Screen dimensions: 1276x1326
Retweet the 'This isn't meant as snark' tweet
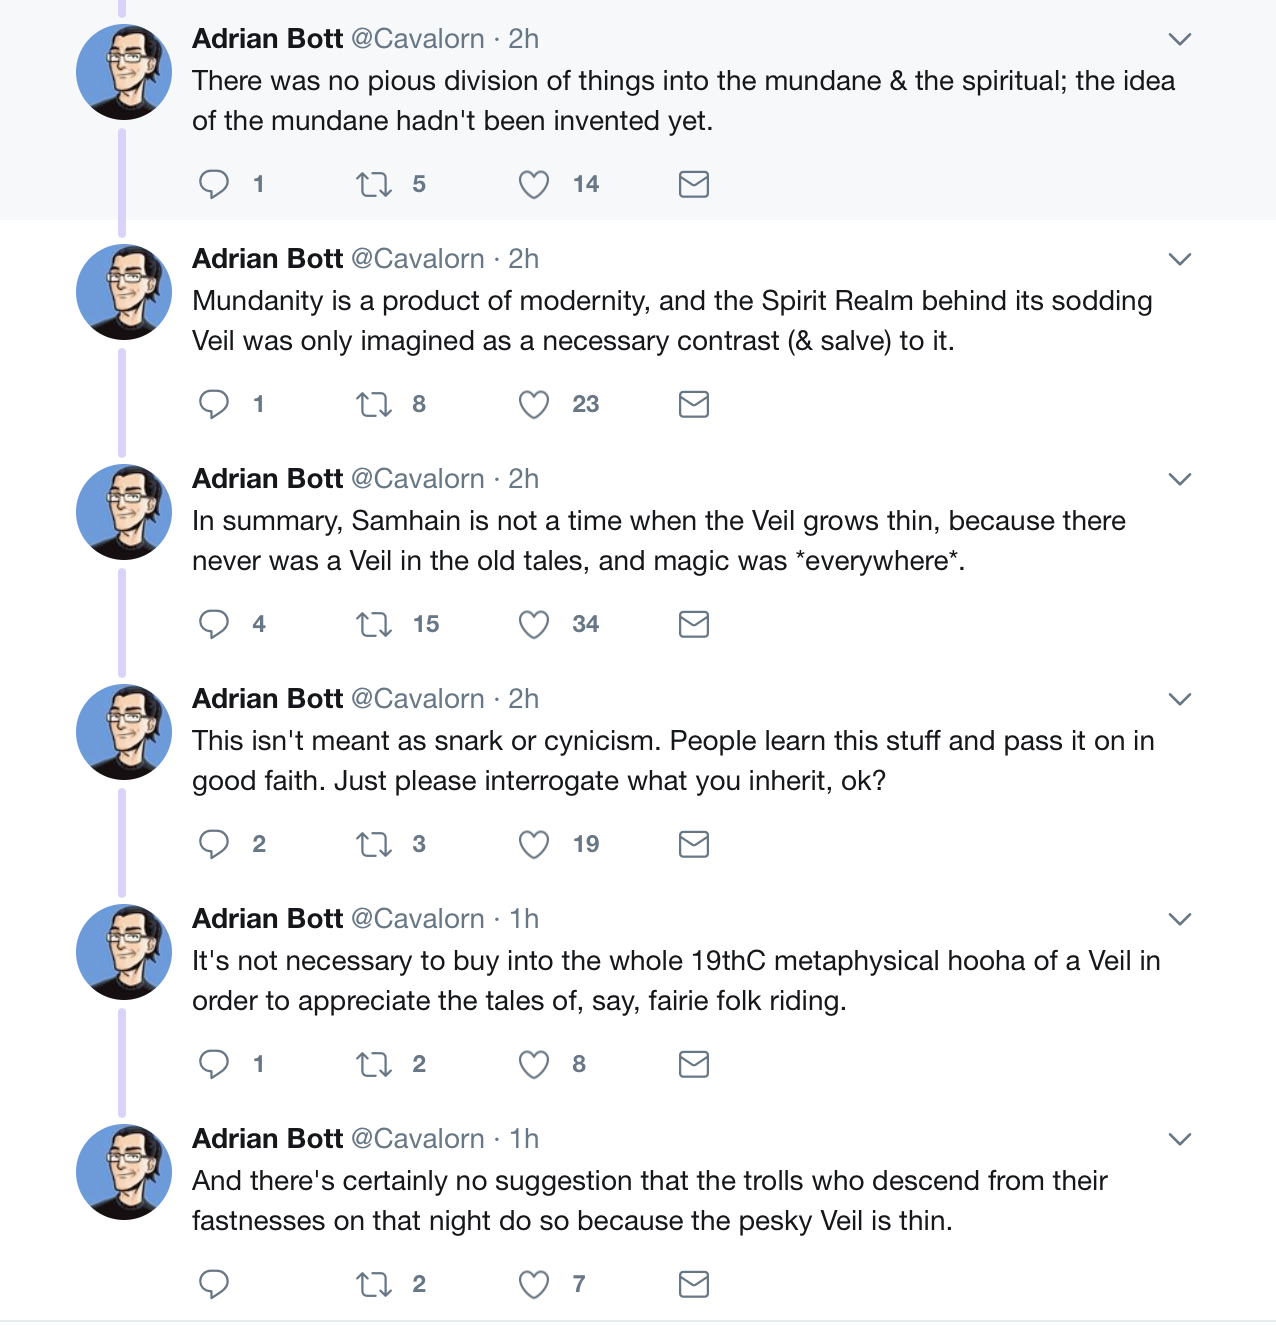(374, 844)
